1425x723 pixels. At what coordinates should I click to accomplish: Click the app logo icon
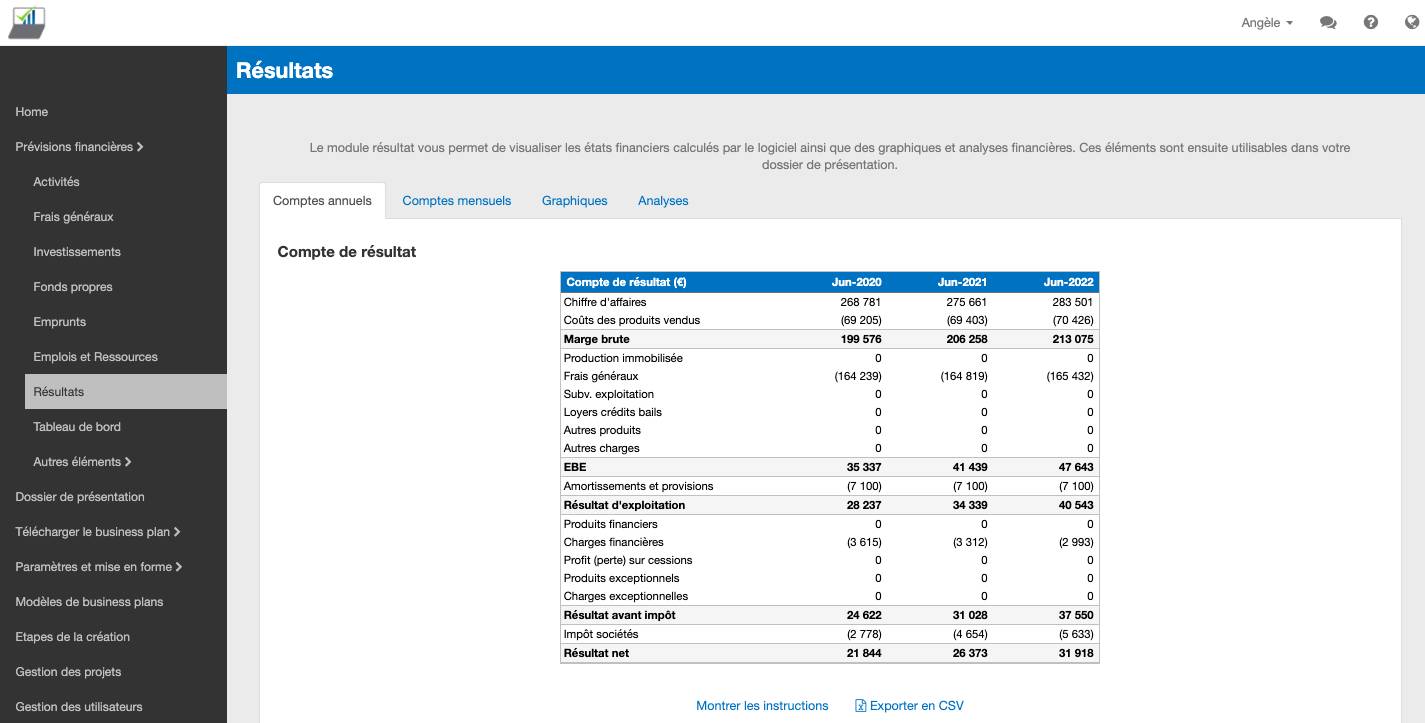(x=26, y=22)
